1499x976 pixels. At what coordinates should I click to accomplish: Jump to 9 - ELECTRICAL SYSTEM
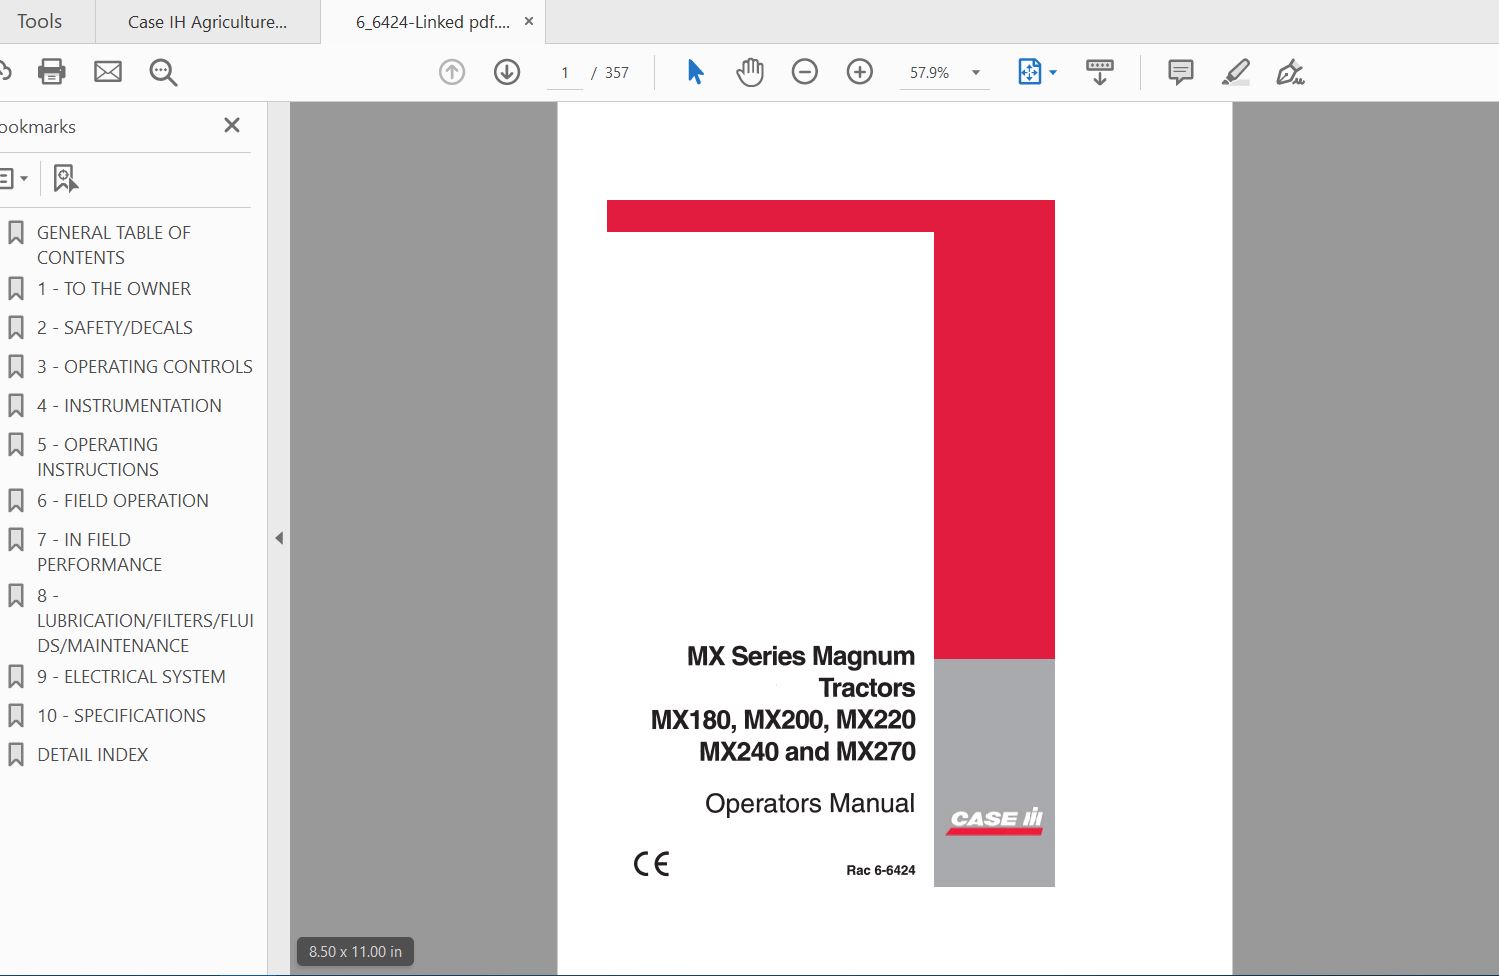(x=131, y=677)
